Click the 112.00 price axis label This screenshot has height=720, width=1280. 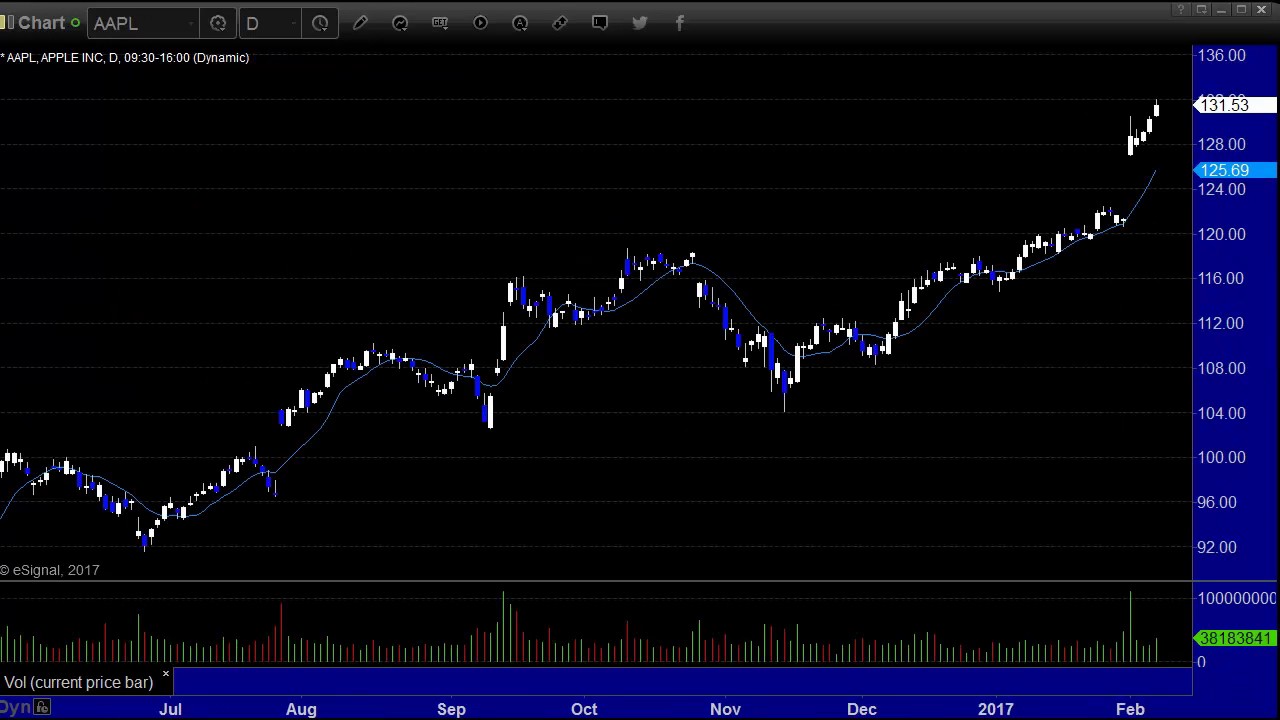click(1222, 323)
